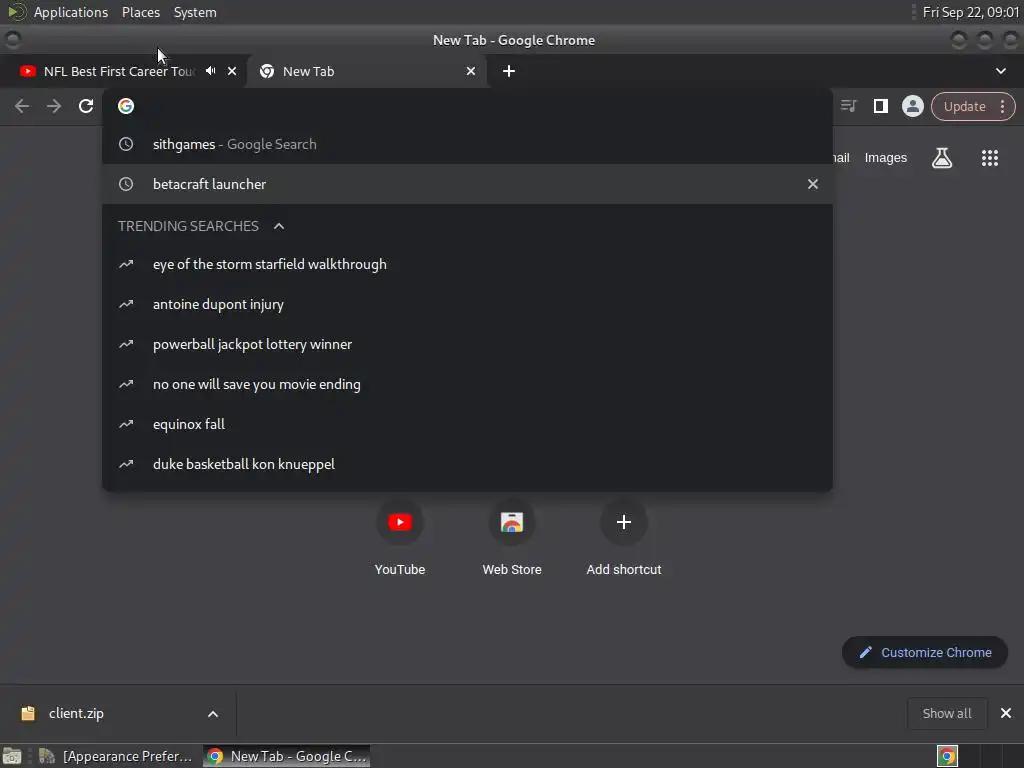Viewport: 1024px width, 768px height.
Task: Remove betacraft launcher suggestion
Action: [x=812, y=184]
